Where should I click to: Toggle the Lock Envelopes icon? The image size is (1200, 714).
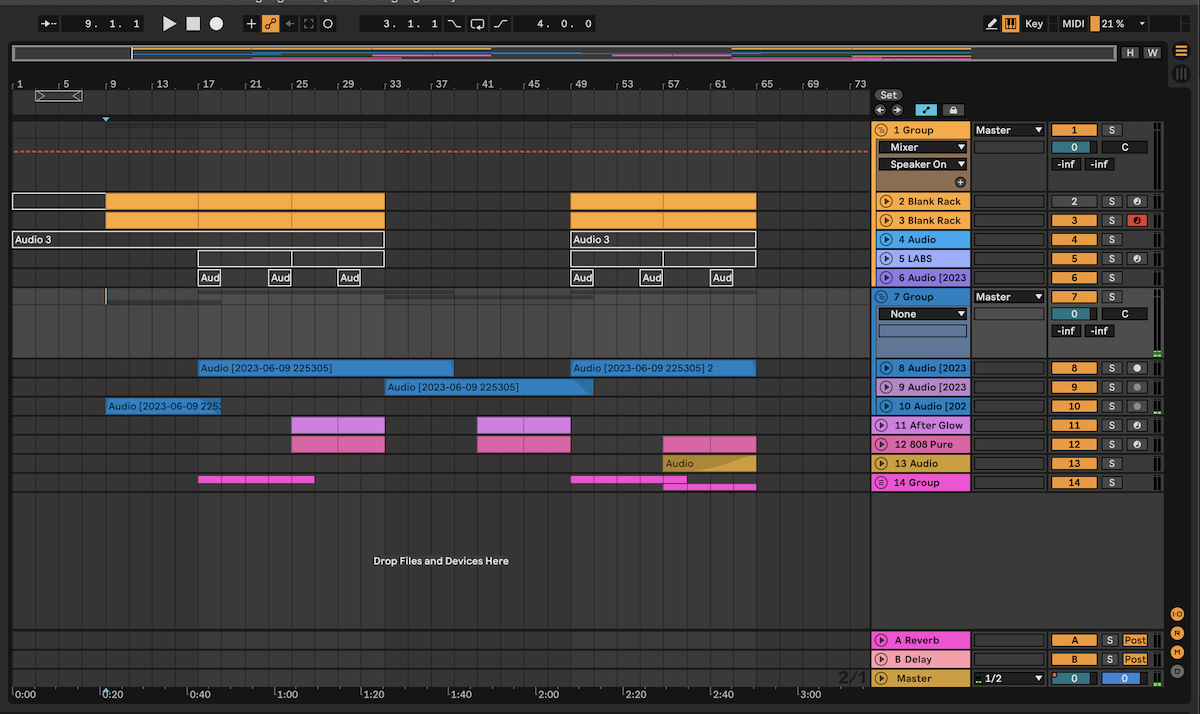953,110
